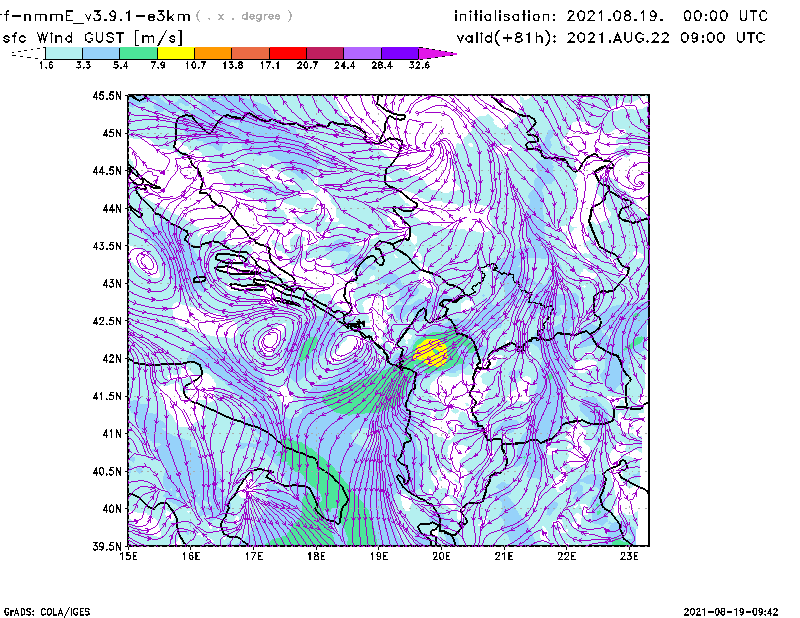Click the 43N latitude label
This screenshot has height=618, width=800.
pos(112,283)
